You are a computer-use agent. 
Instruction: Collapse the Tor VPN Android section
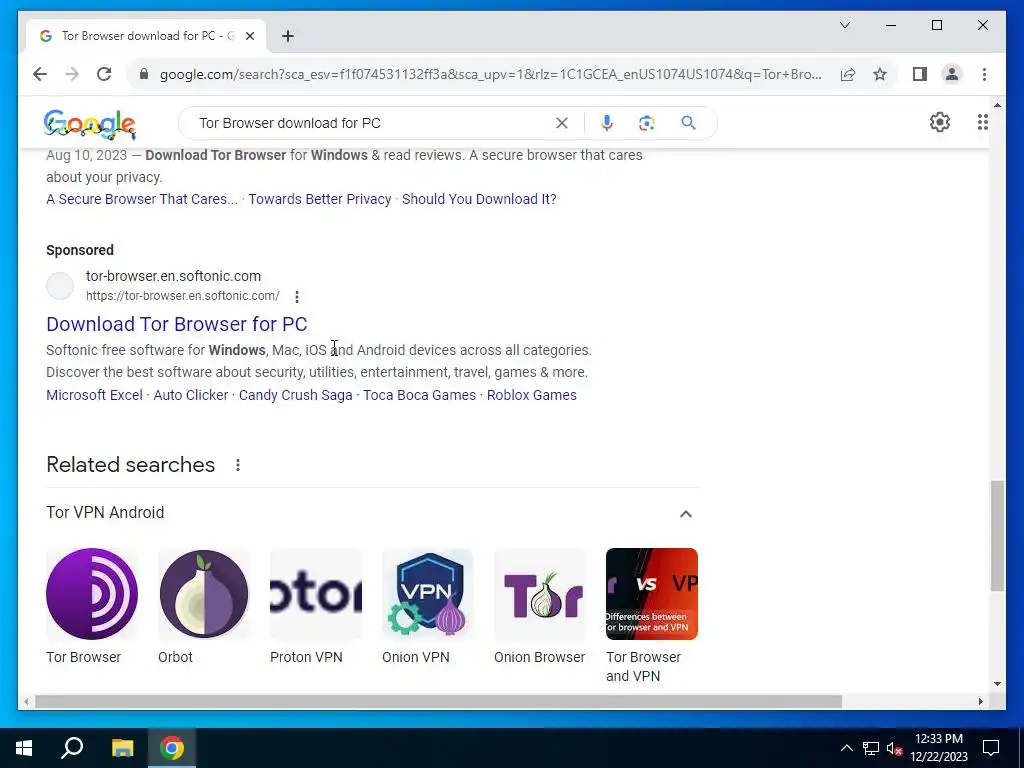point(686,514)
